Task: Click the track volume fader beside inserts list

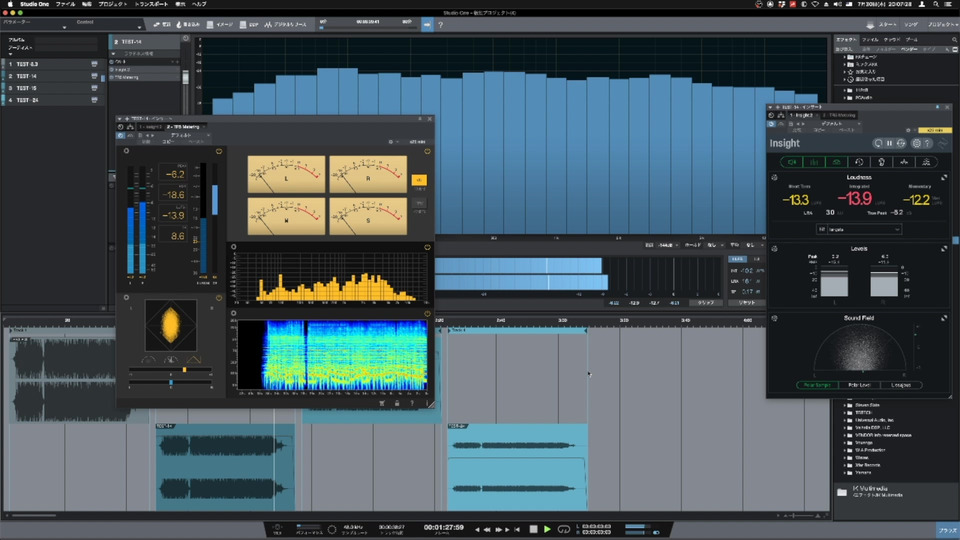Action: 185,78
